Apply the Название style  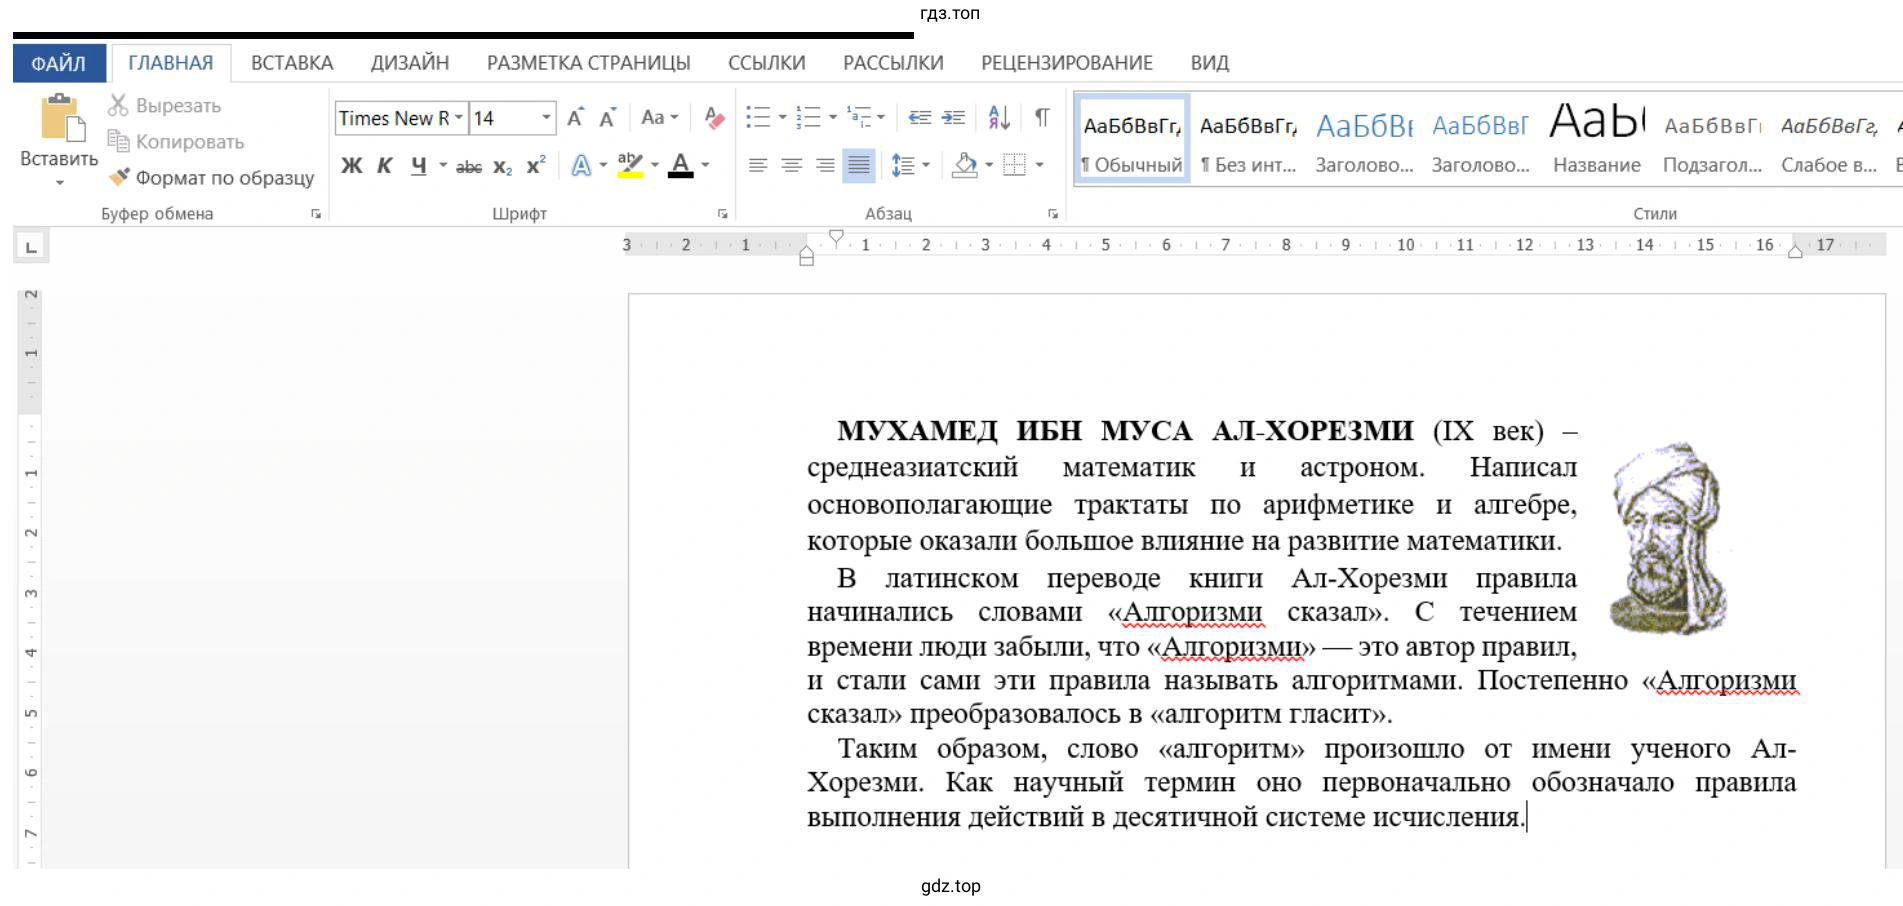coord(1597,140)
